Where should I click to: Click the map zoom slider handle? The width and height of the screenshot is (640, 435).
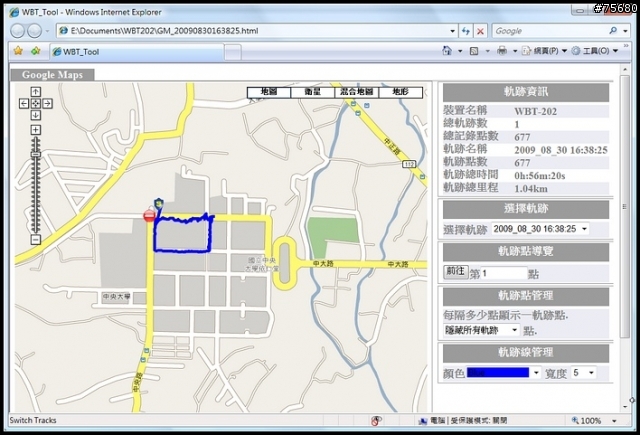[x=36, y=155]
